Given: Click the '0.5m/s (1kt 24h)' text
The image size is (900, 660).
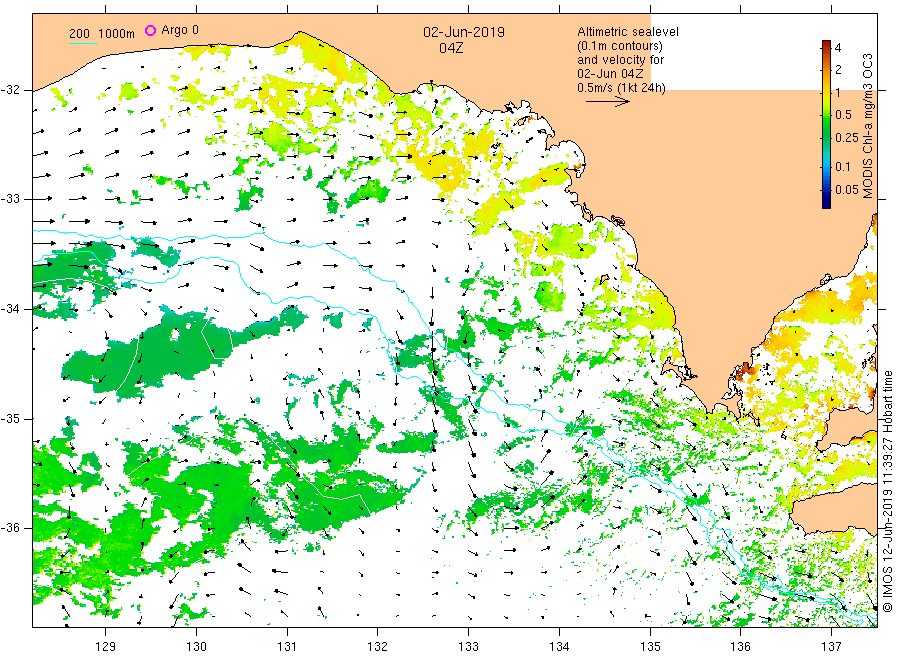Looking at the screenshot, I should 622,88.
